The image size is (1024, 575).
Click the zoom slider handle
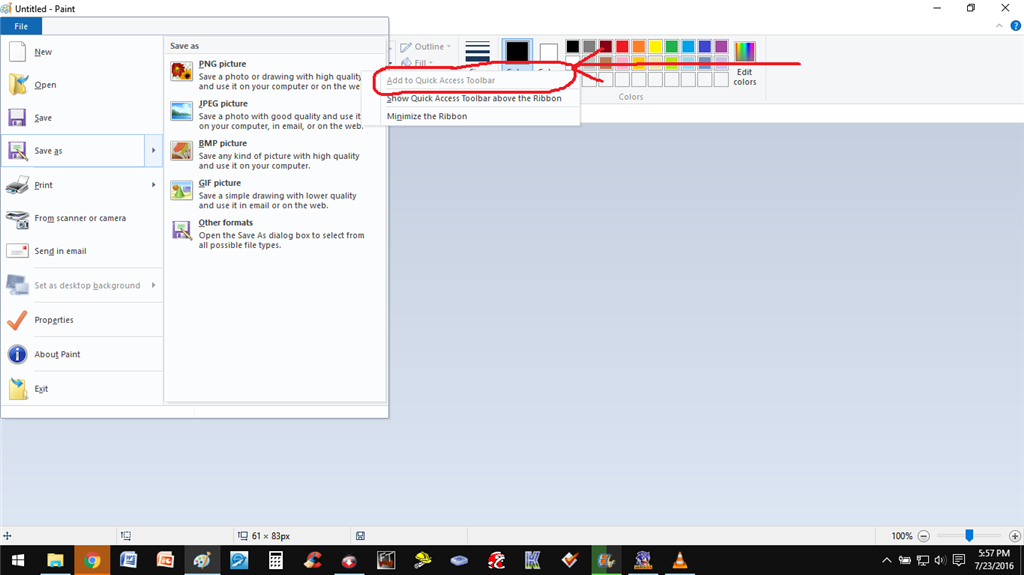(969, 536)
